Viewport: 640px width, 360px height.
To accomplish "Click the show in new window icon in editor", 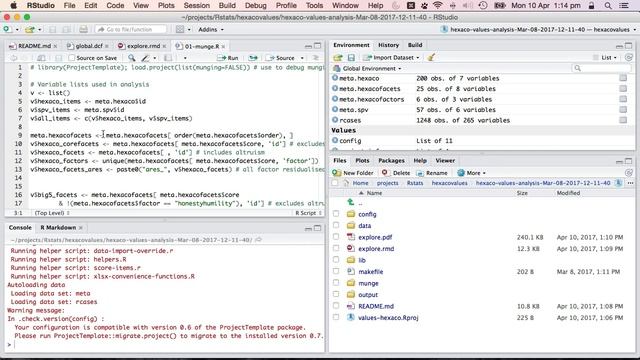I will click(41, 58).
